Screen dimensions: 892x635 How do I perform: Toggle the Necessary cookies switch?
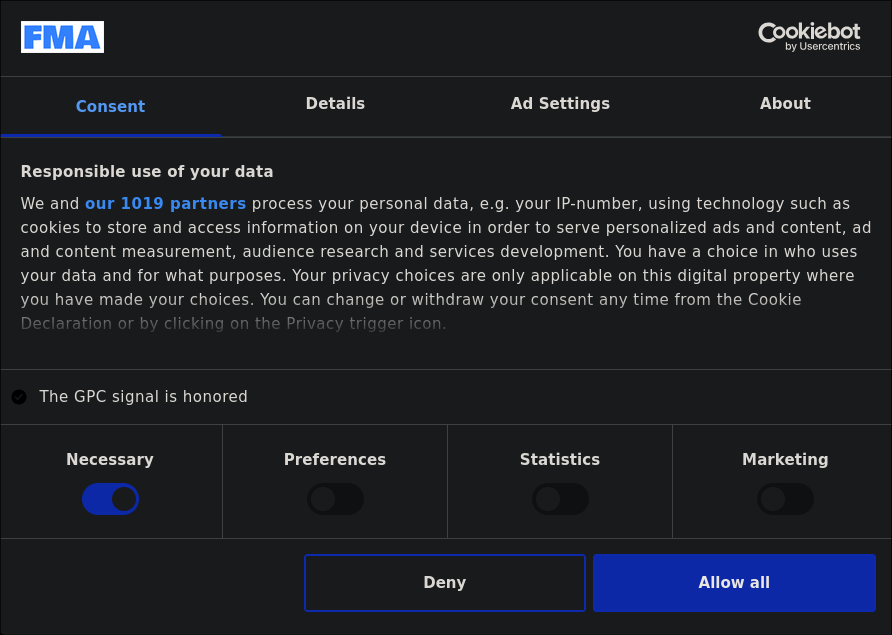(x=110, y=499)
